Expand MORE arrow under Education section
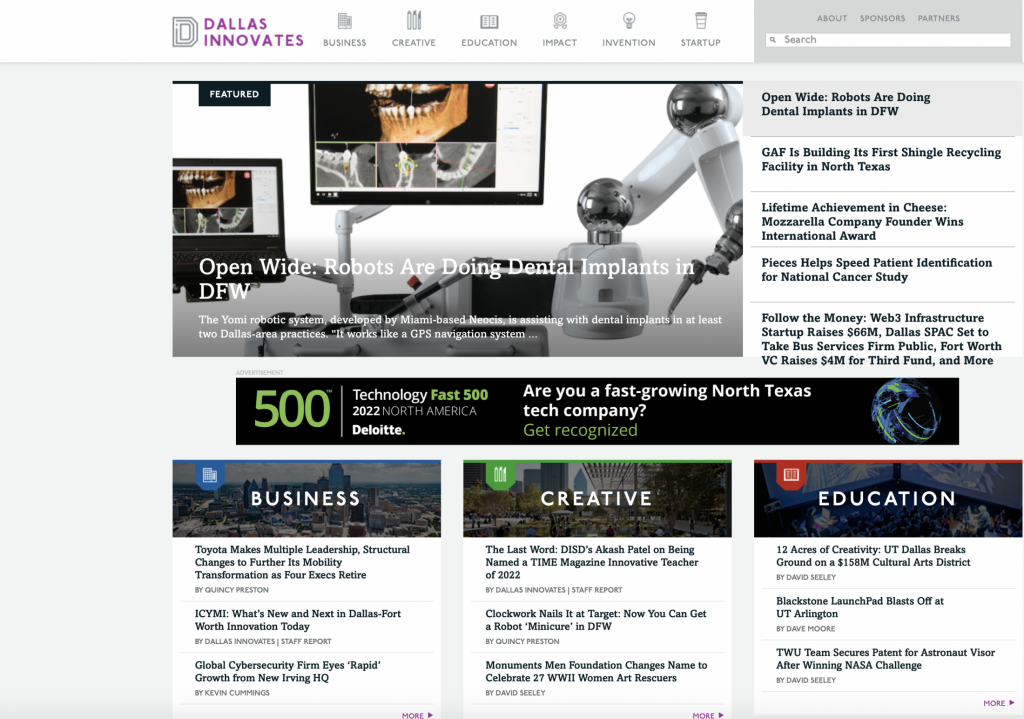 coord(998,703)
